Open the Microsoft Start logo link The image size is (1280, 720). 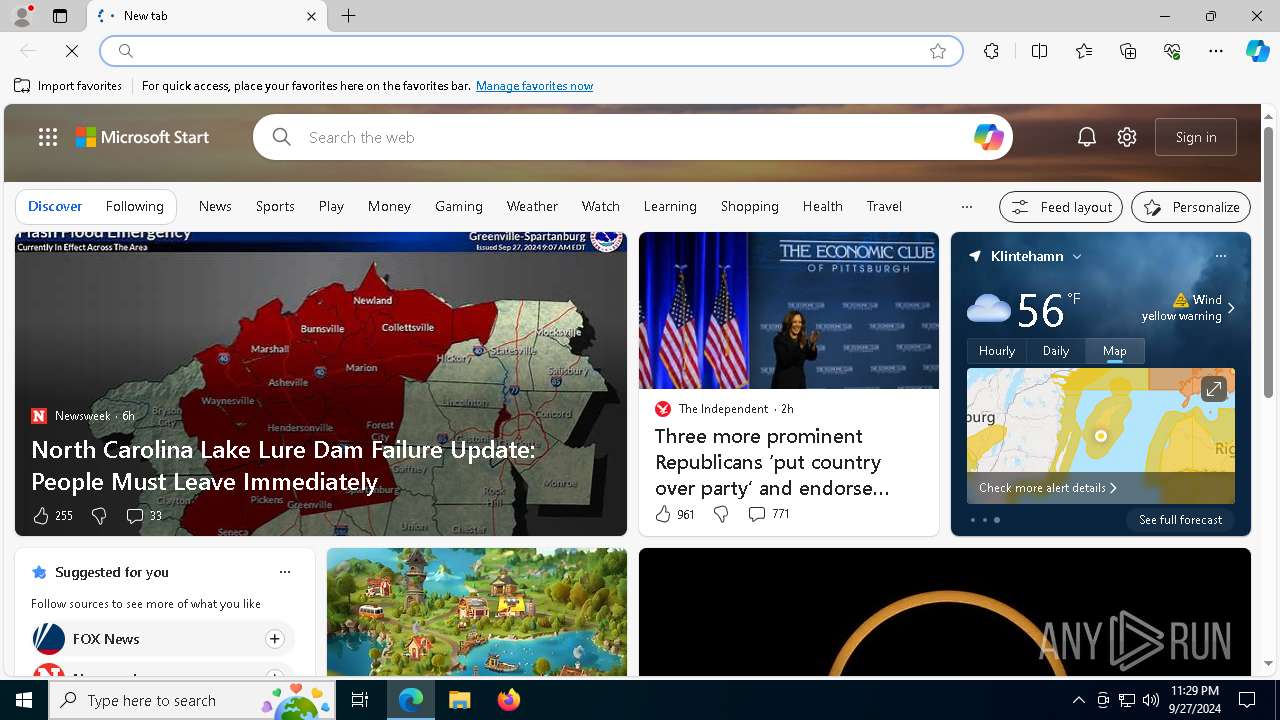(x=142, y=137)
